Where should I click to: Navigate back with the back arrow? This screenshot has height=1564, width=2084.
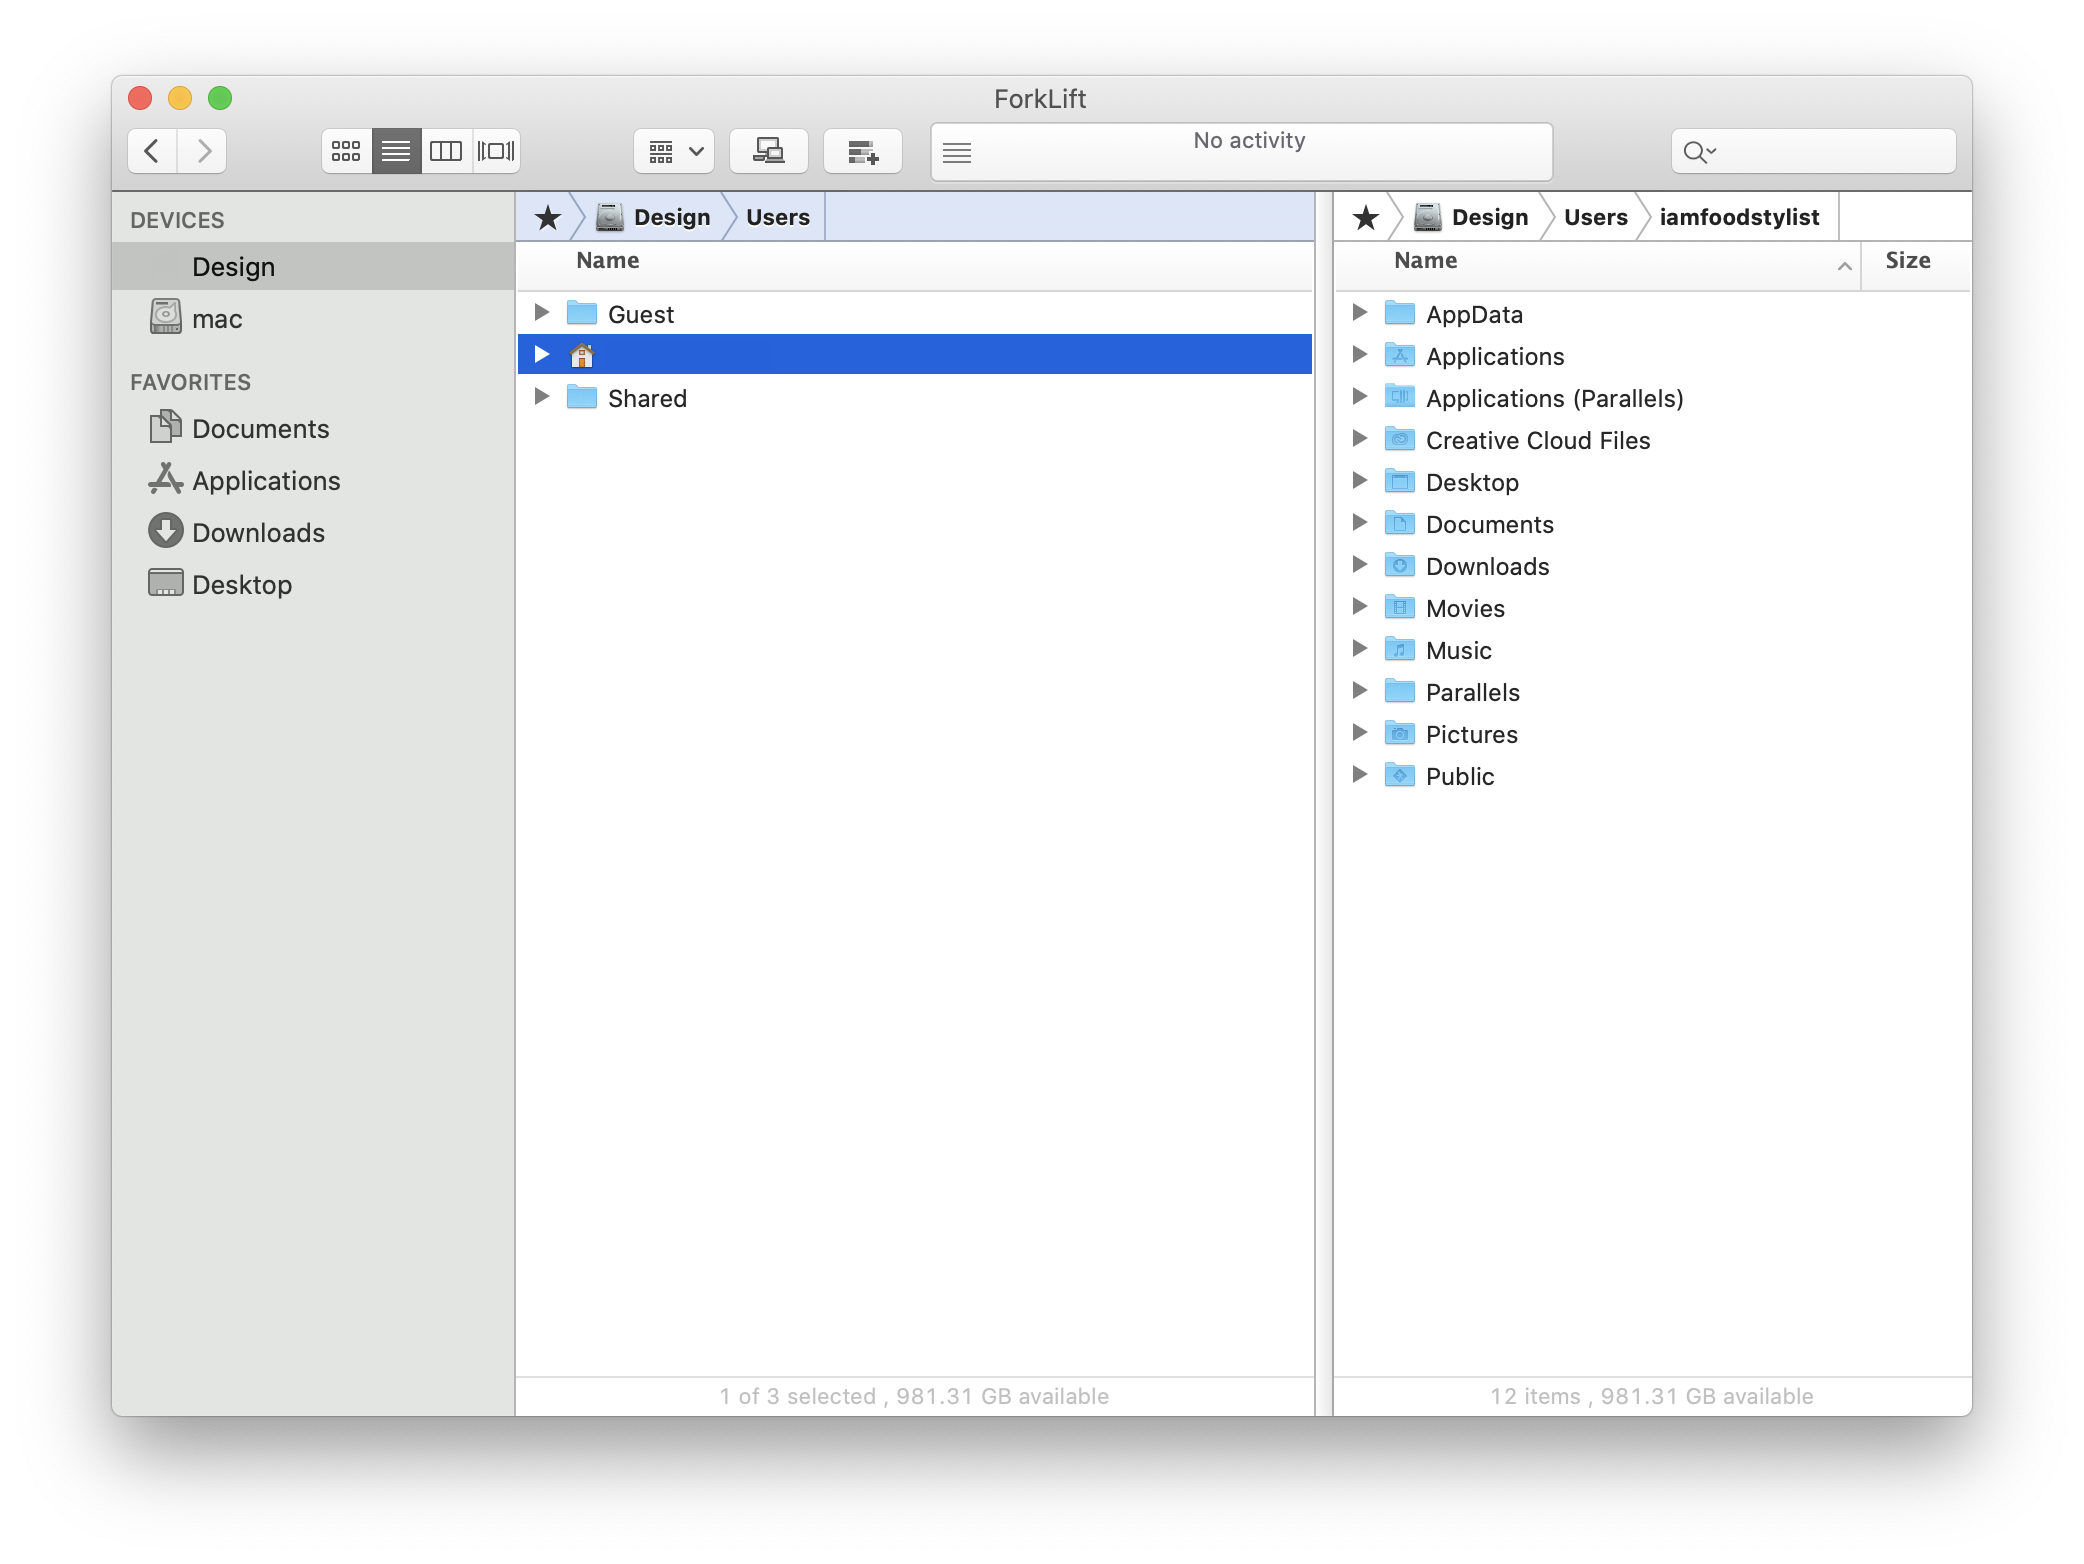click(x=153, y=152)
